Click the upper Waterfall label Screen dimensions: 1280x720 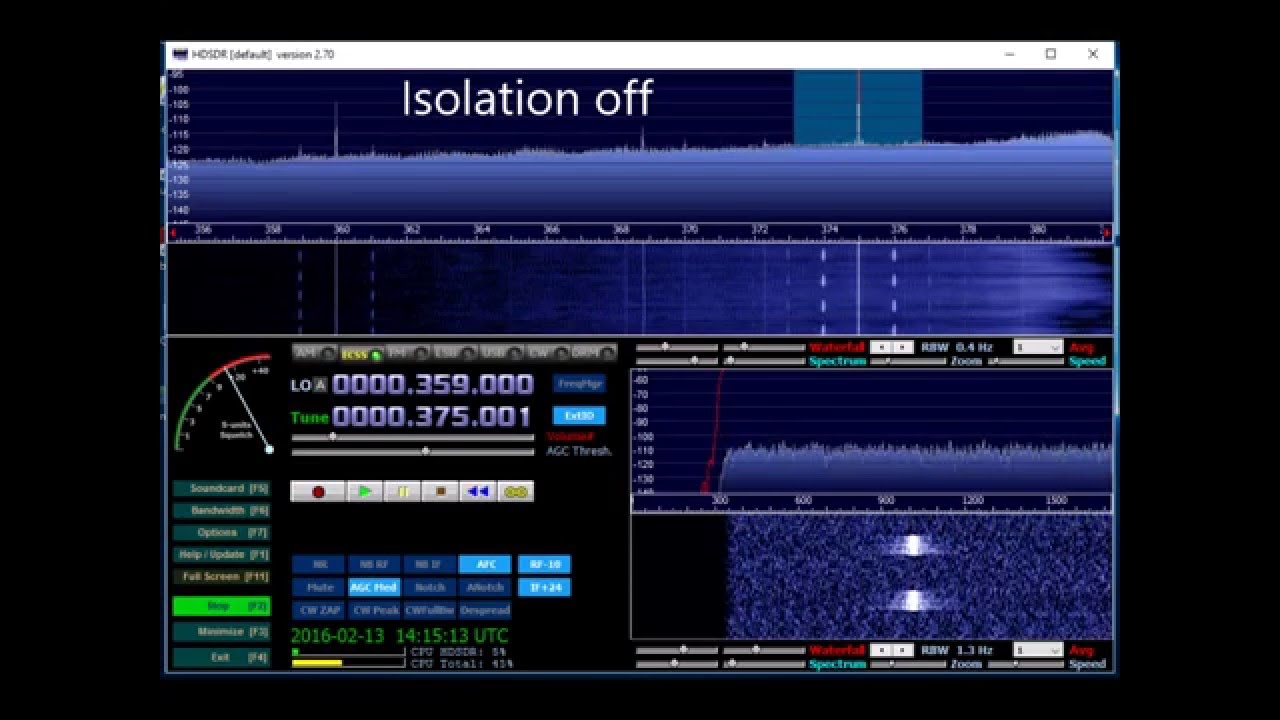click(837, 347)
